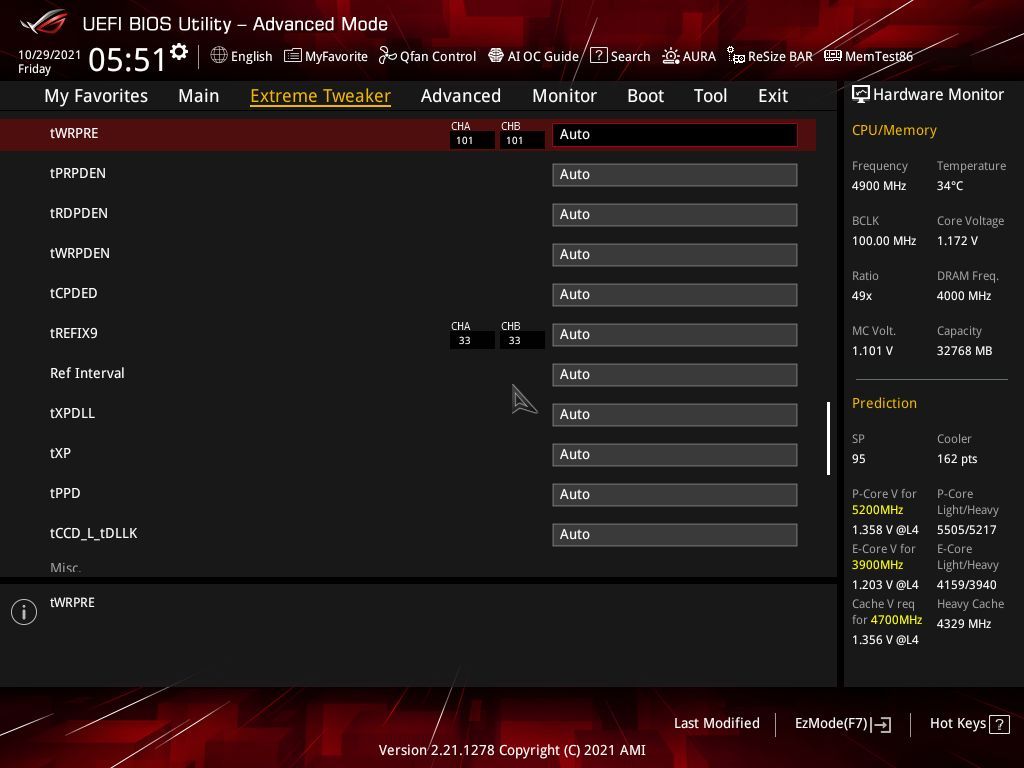The height and width of the screenshot is (768, 1024).
Task: Click the tCCD_L_tDLLK row label
Action: tap(93, 533)
